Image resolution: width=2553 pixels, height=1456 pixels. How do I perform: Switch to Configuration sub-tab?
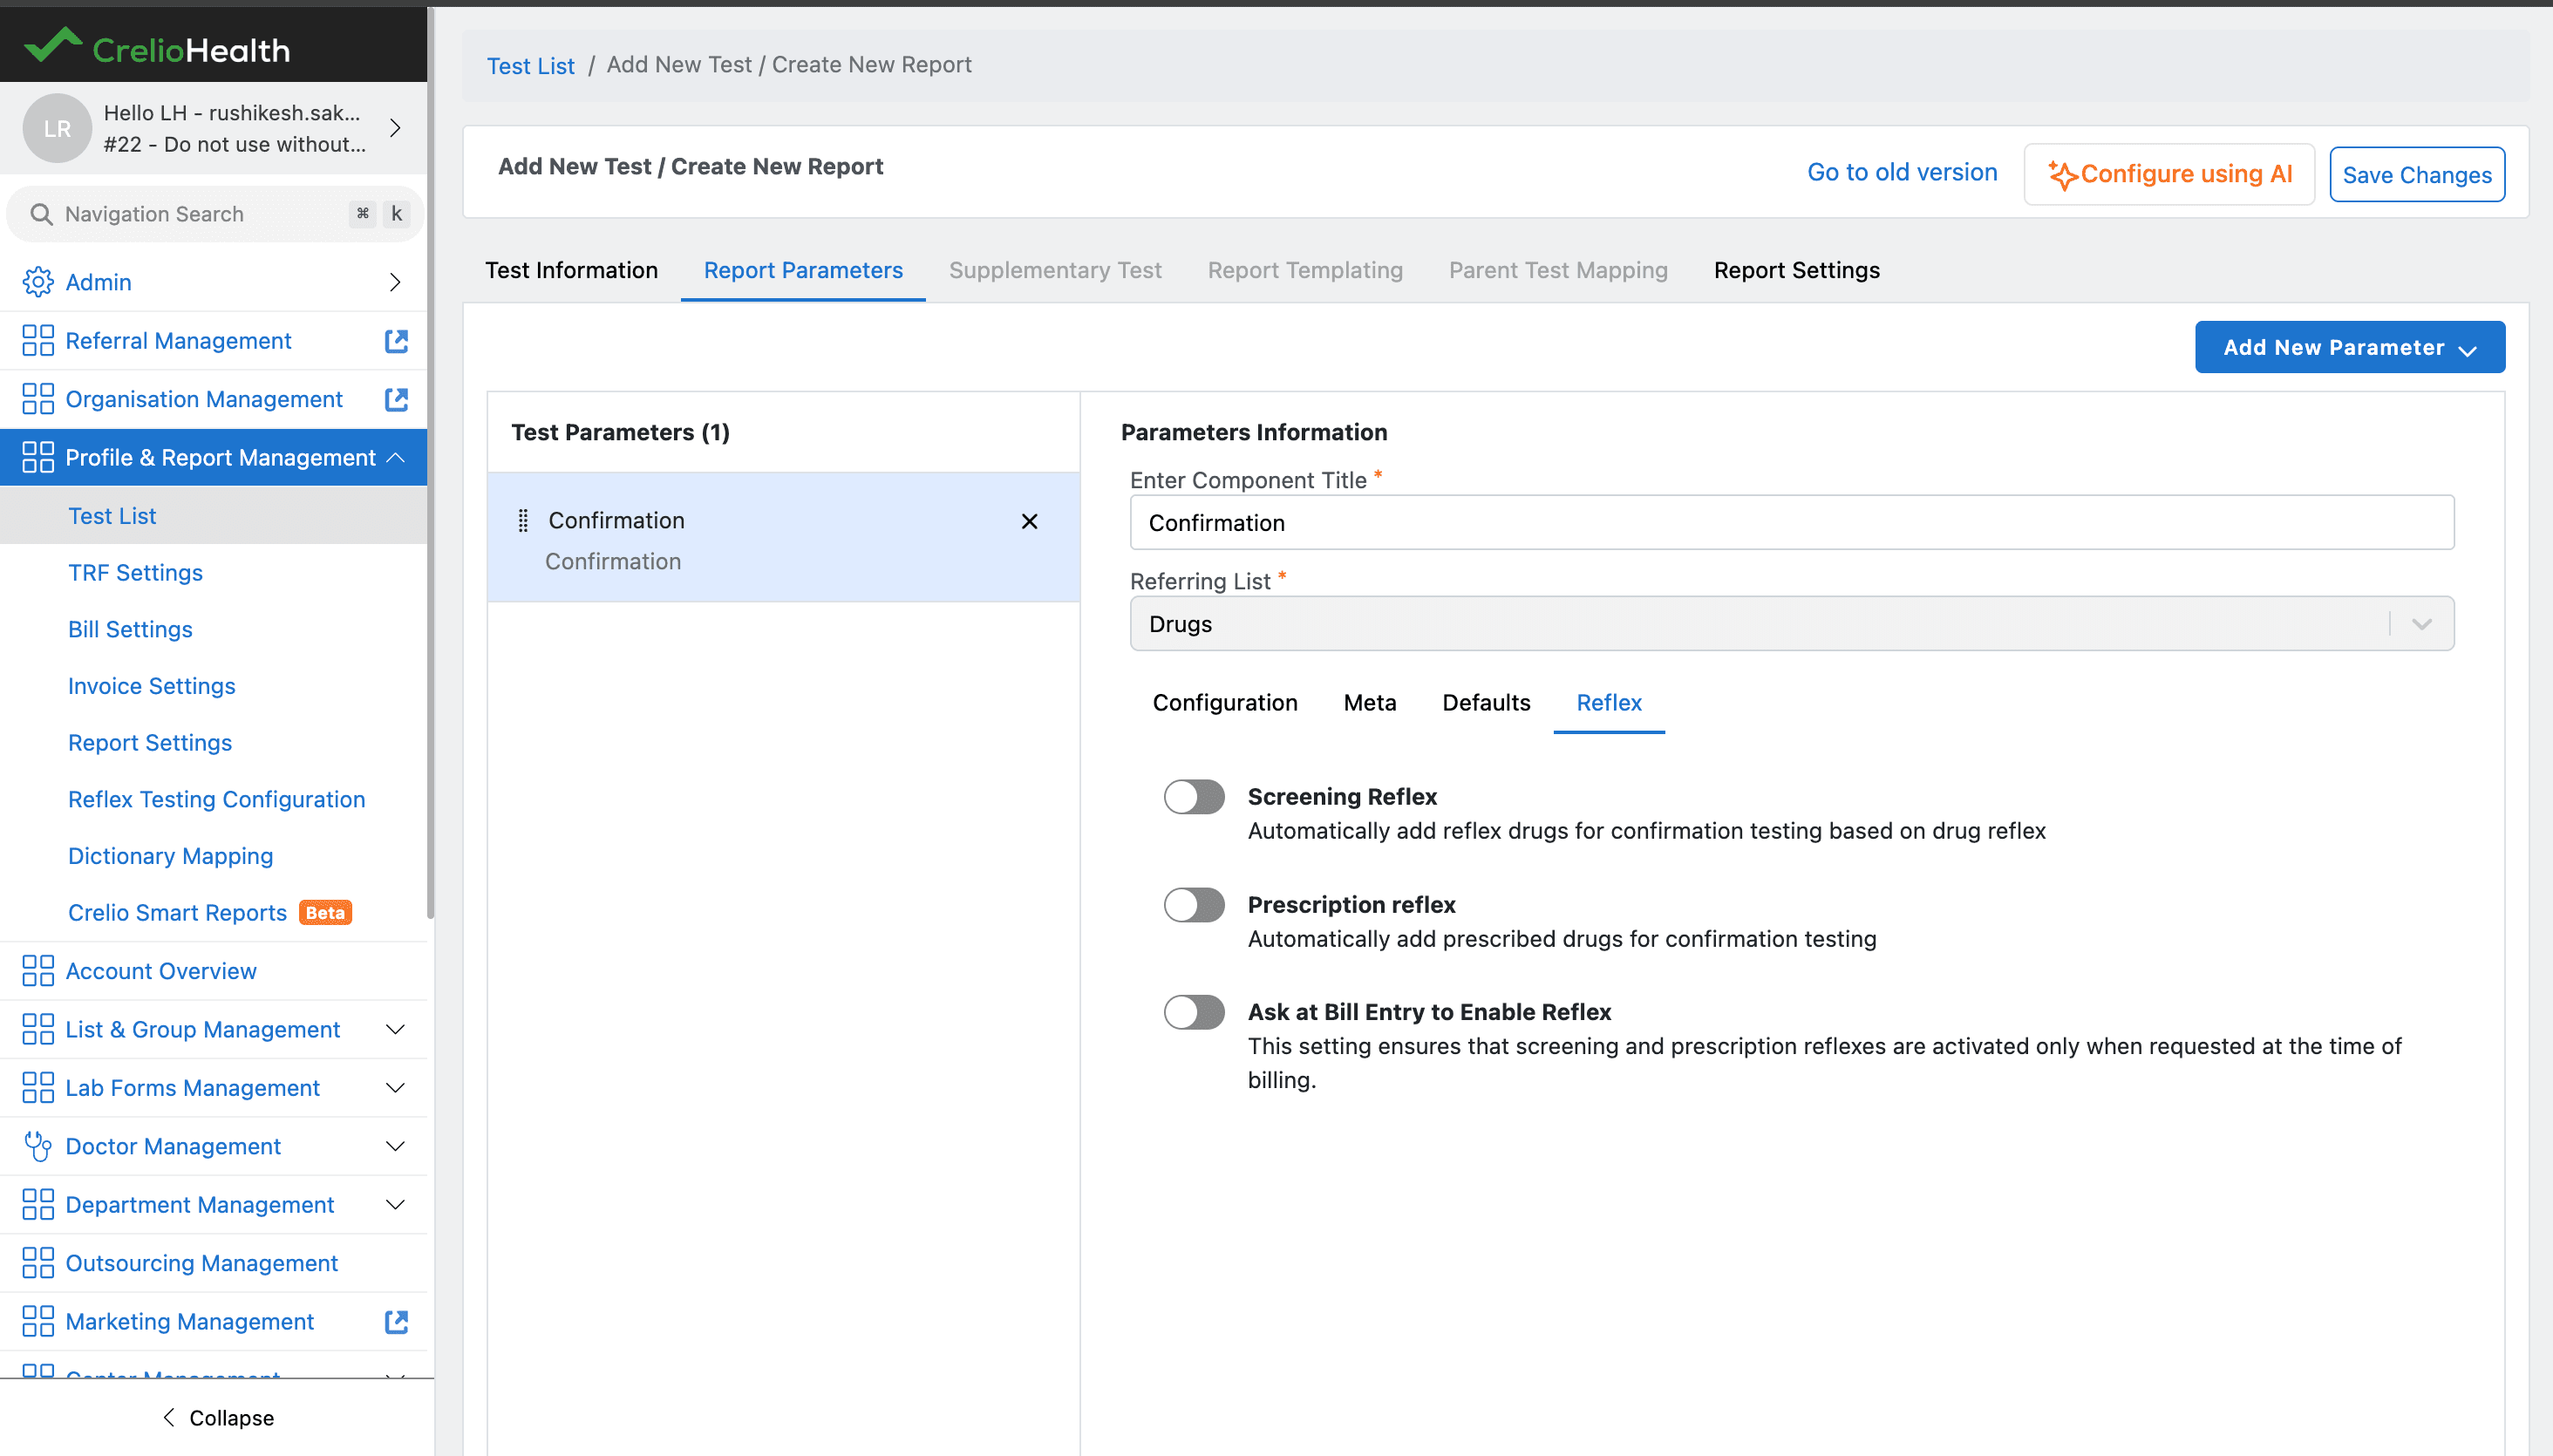pos(1224,702)
